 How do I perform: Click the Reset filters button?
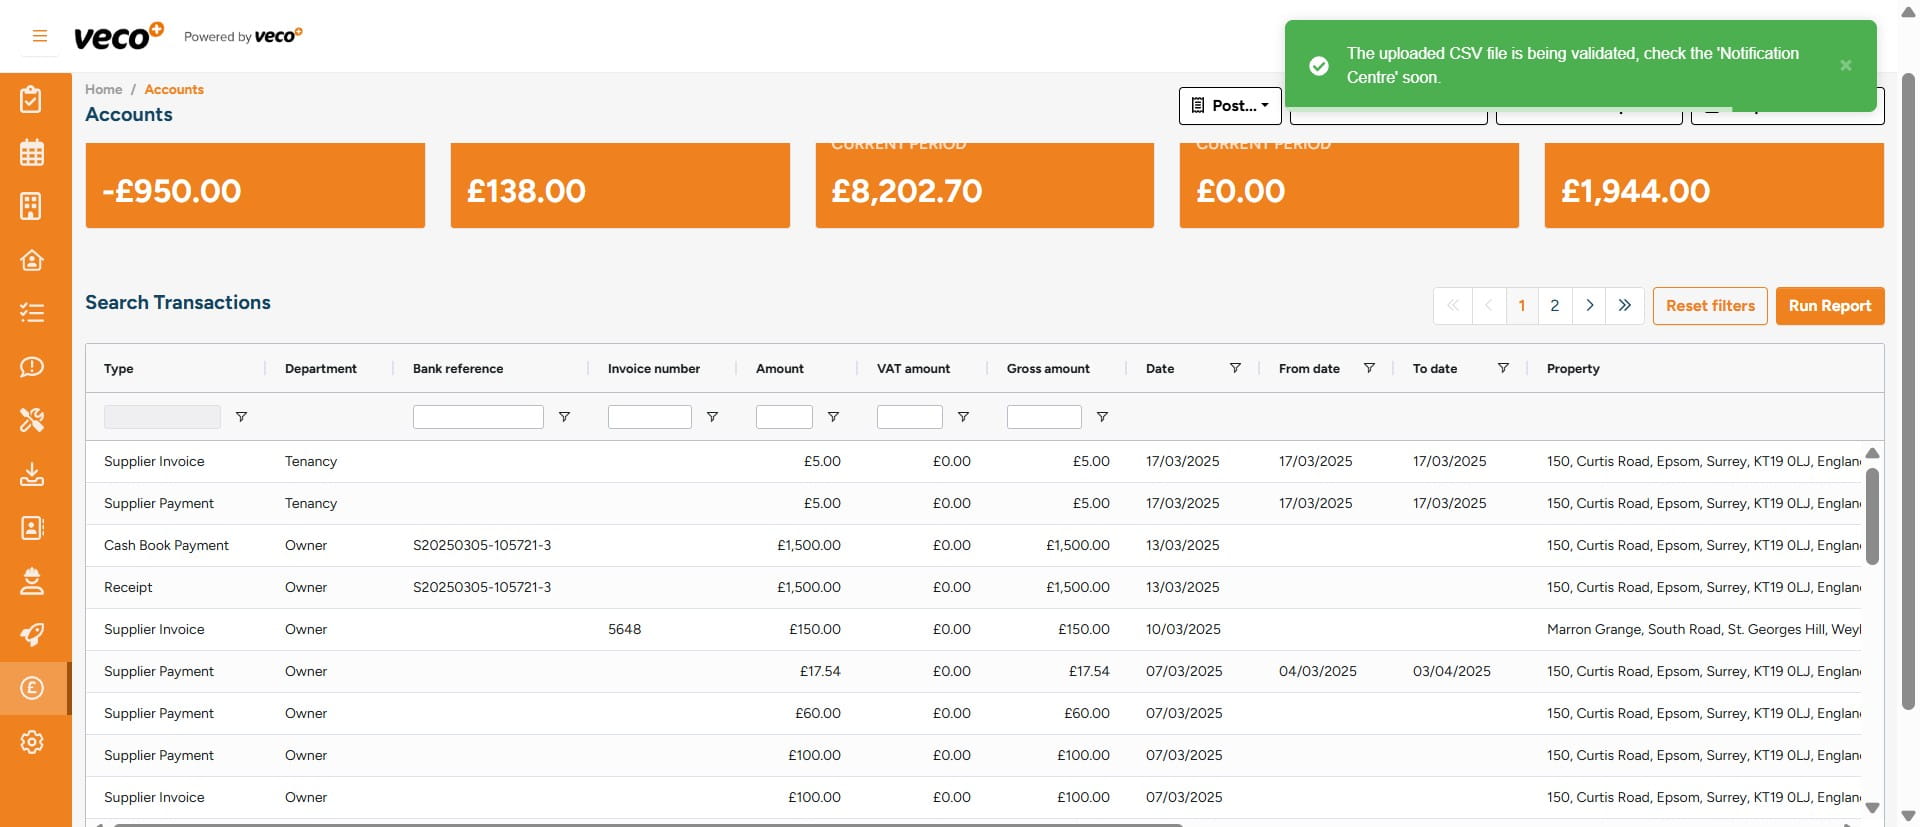[1709, 306]
